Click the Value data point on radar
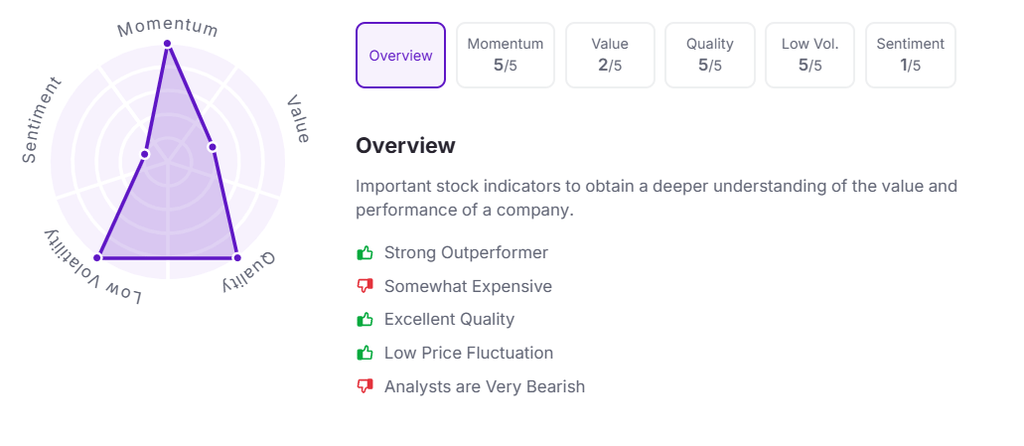This screenshot has width=1024, height=446. pyautogui.click(x=212, y=147)
